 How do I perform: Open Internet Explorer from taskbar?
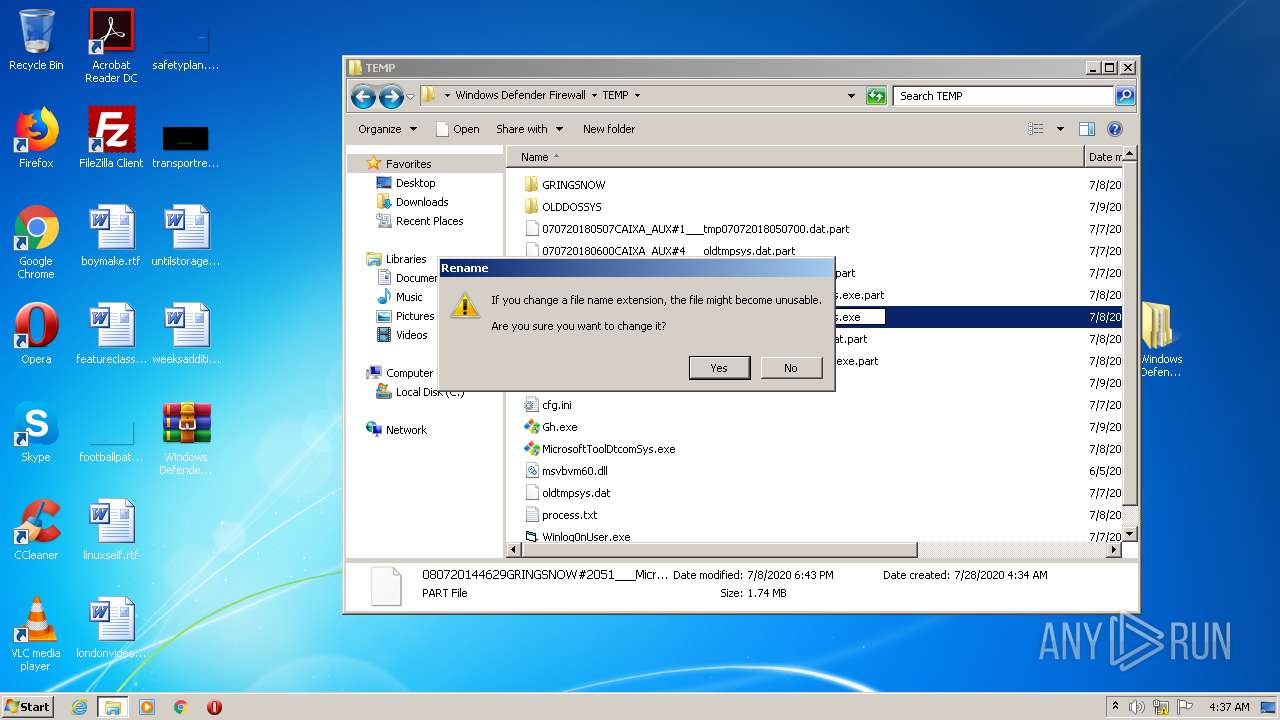[80, 706]
